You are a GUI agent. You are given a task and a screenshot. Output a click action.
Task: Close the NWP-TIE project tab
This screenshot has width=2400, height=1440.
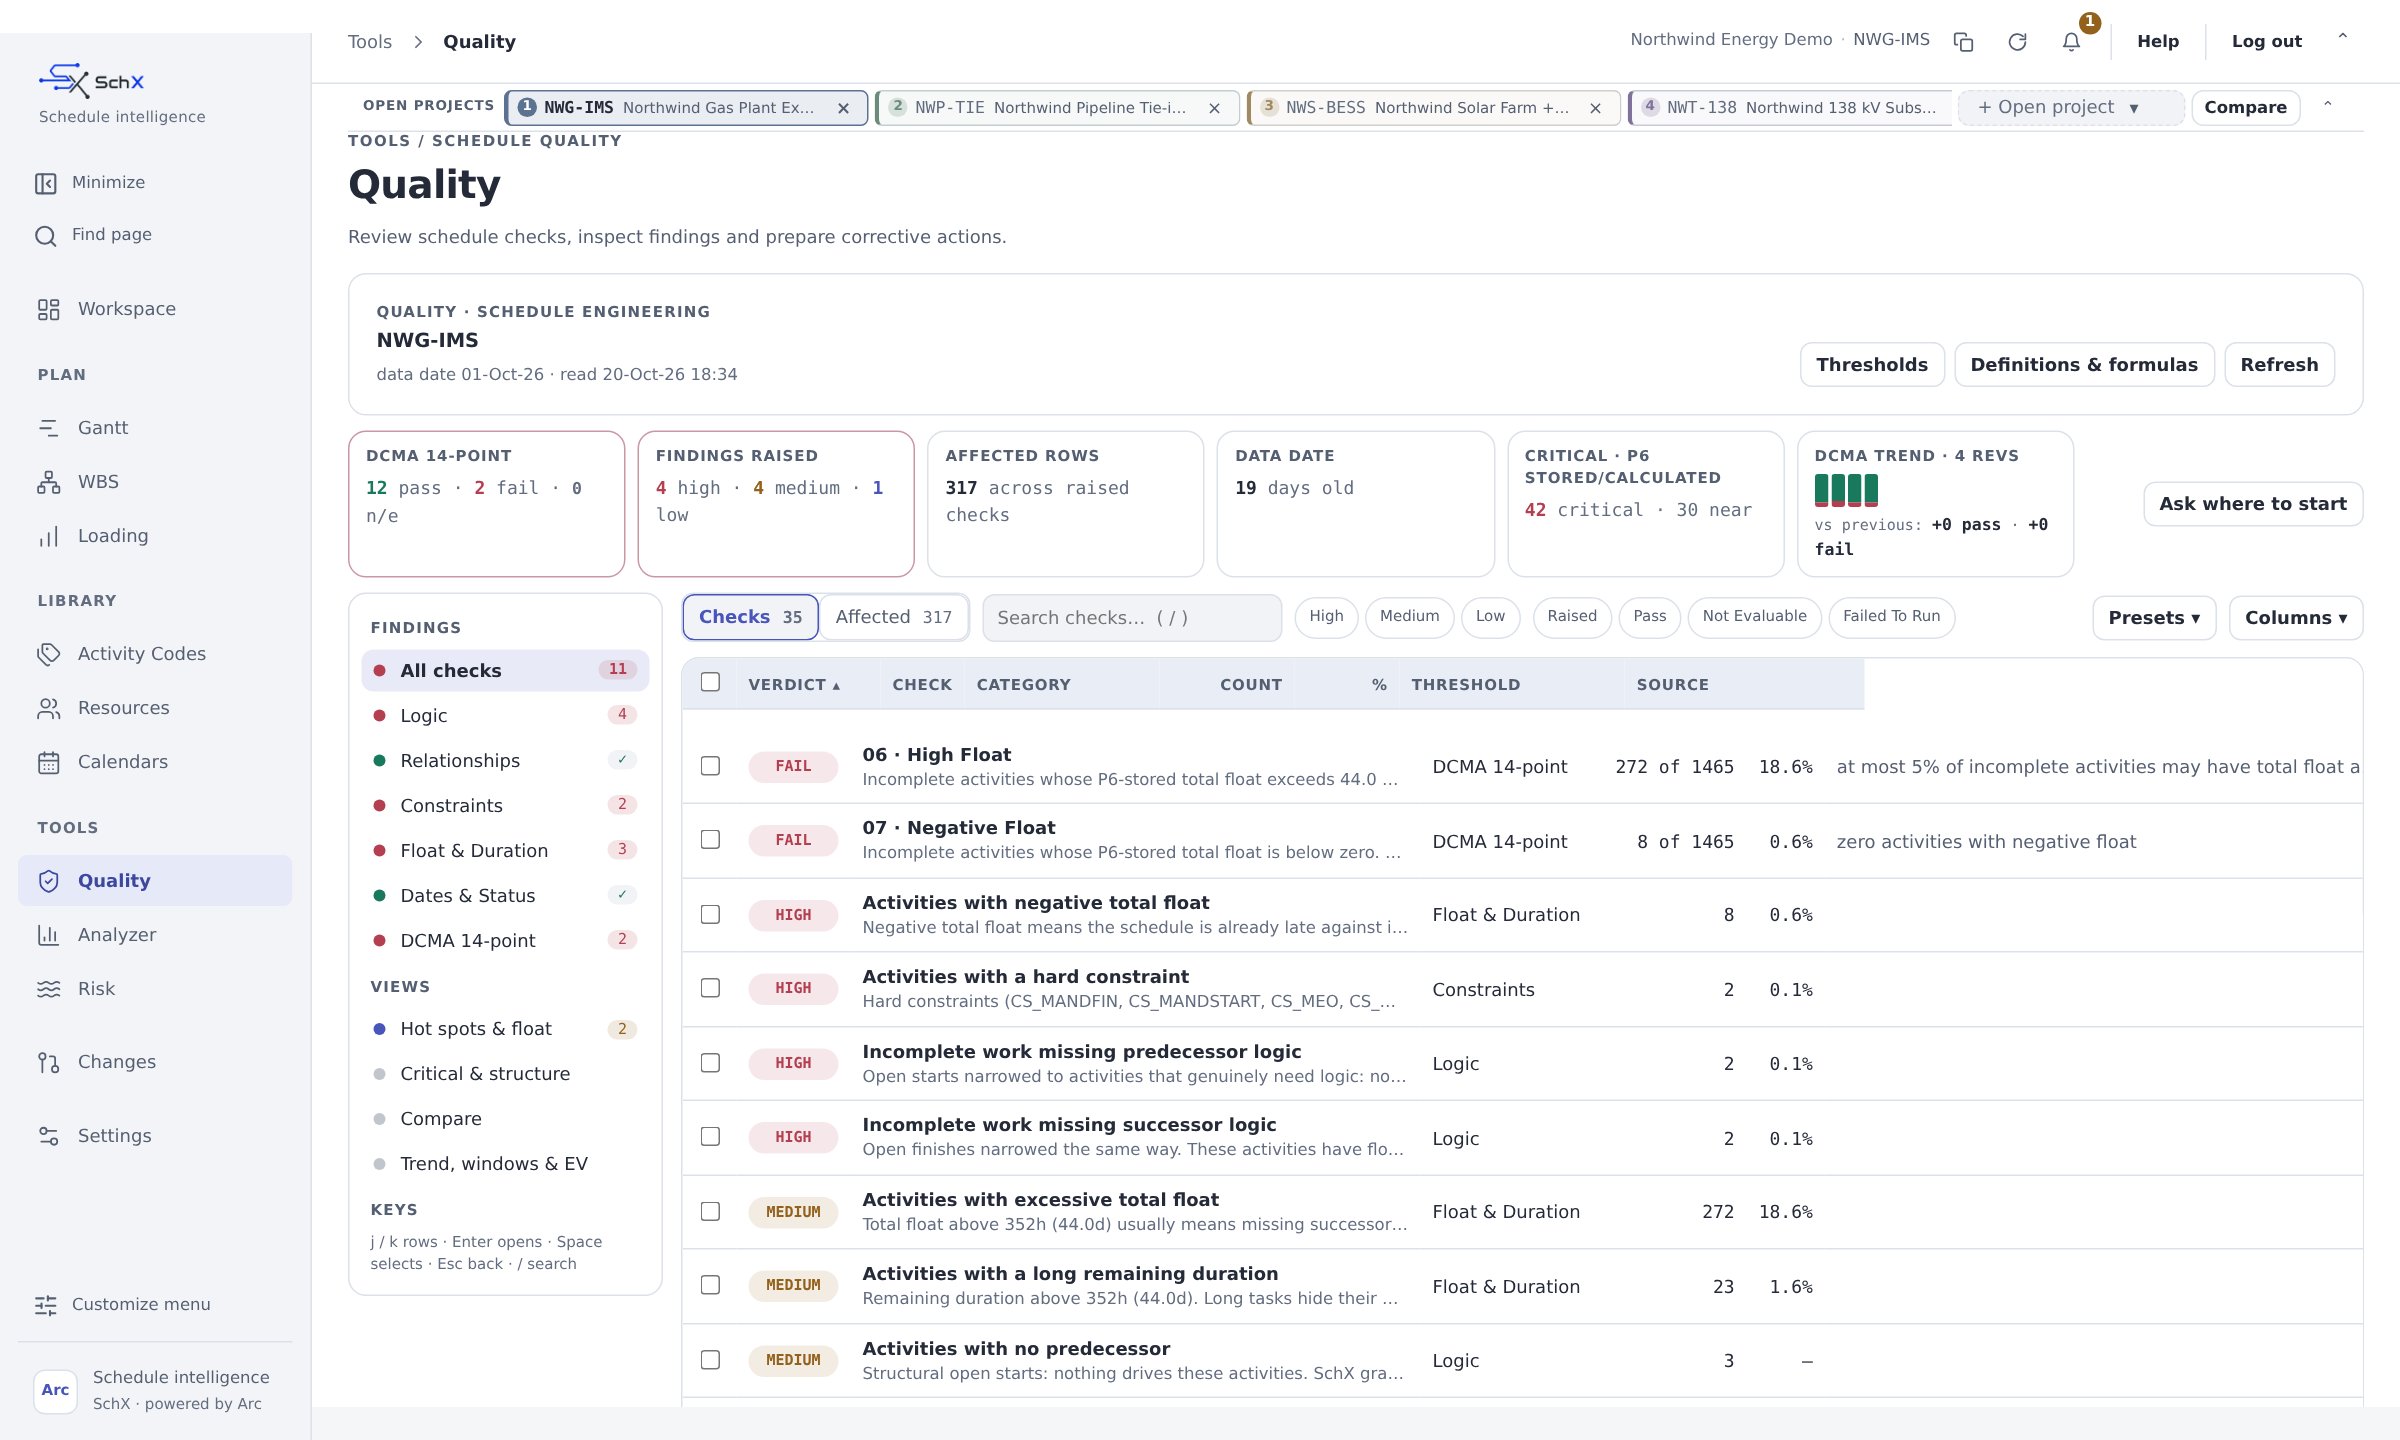(1214, 108)
